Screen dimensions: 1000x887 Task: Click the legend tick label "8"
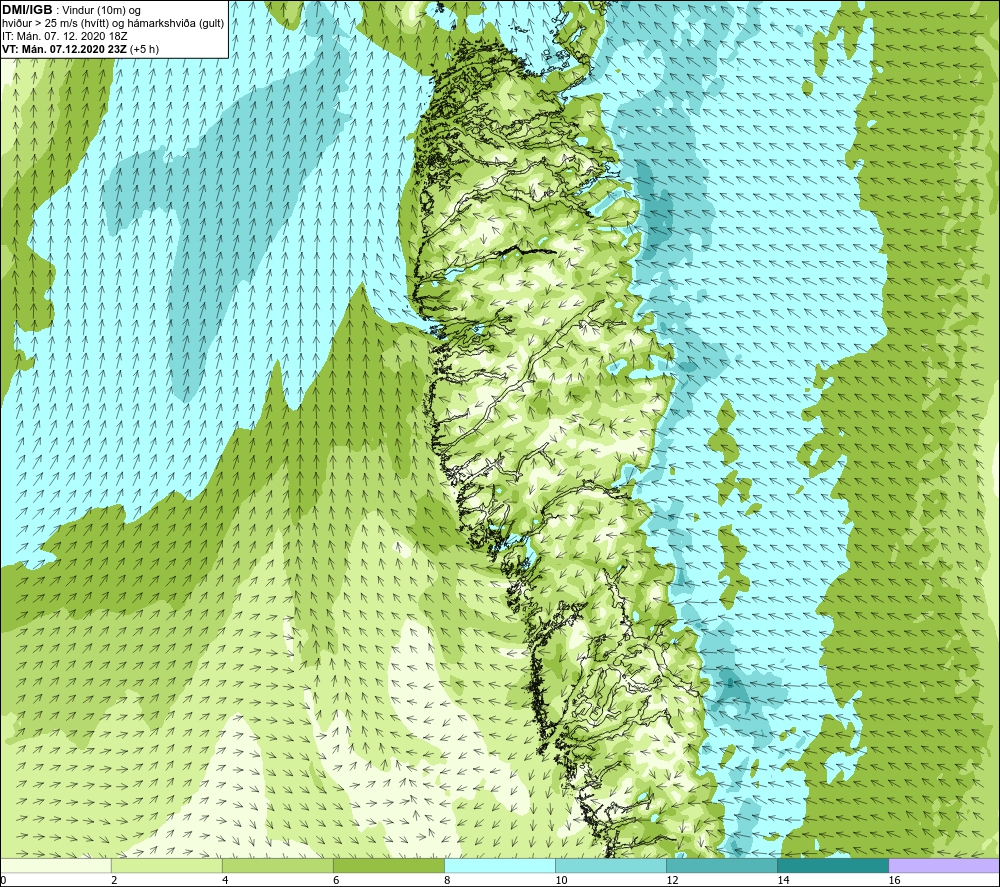pos(447,880)
